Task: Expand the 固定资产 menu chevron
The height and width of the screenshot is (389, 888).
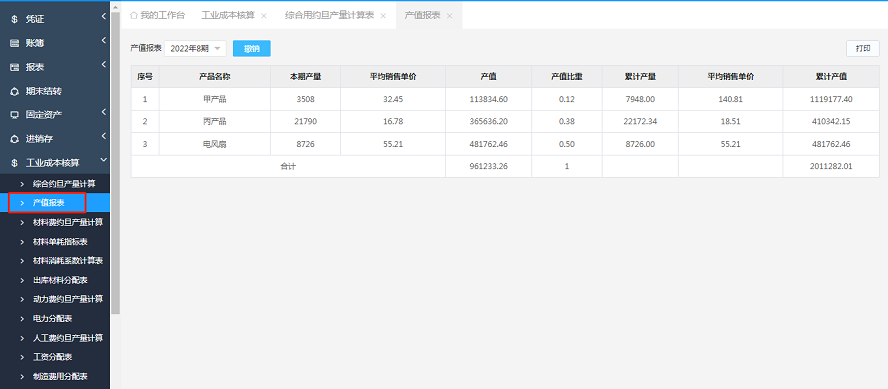Action: tap(104, 112)
